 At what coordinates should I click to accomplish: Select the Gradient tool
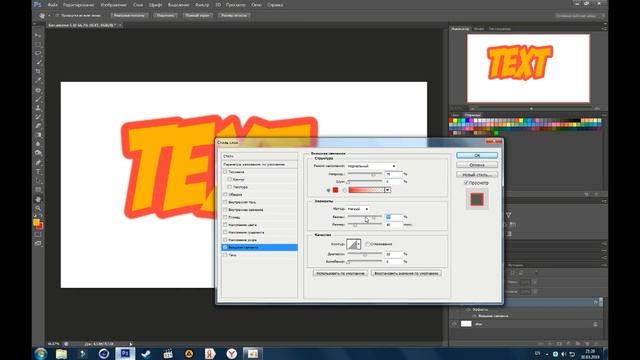pos(38,135)
